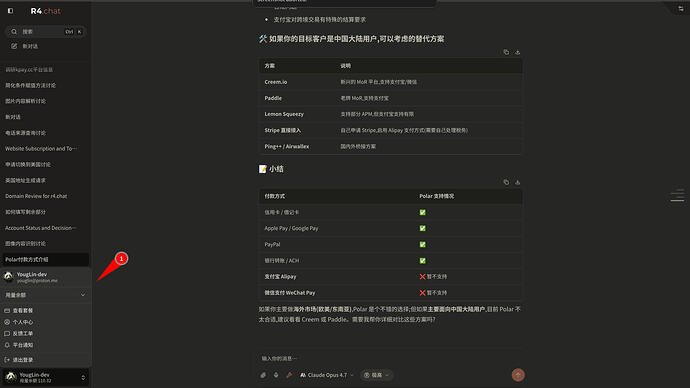The image size is (690, 388).
Task: Click the 支付宝 Alipay row label
Action: pyautogui.click(x=280, y=277)
